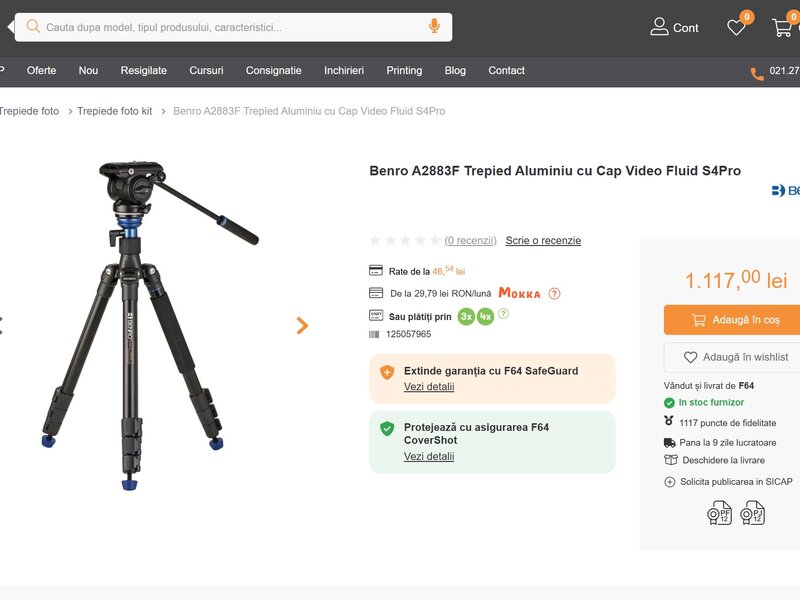Click the CoverShot green shield icon
This screenshot has width=800, height=600.
click(387, 429)
